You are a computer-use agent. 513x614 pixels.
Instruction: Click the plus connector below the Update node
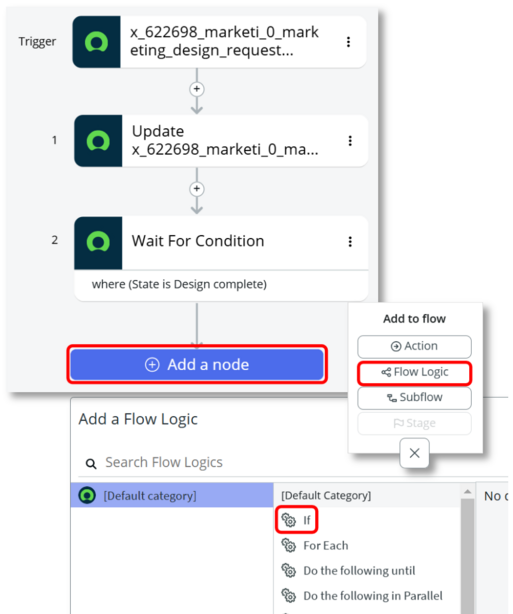pyautogui.click(x=197, y=189)
